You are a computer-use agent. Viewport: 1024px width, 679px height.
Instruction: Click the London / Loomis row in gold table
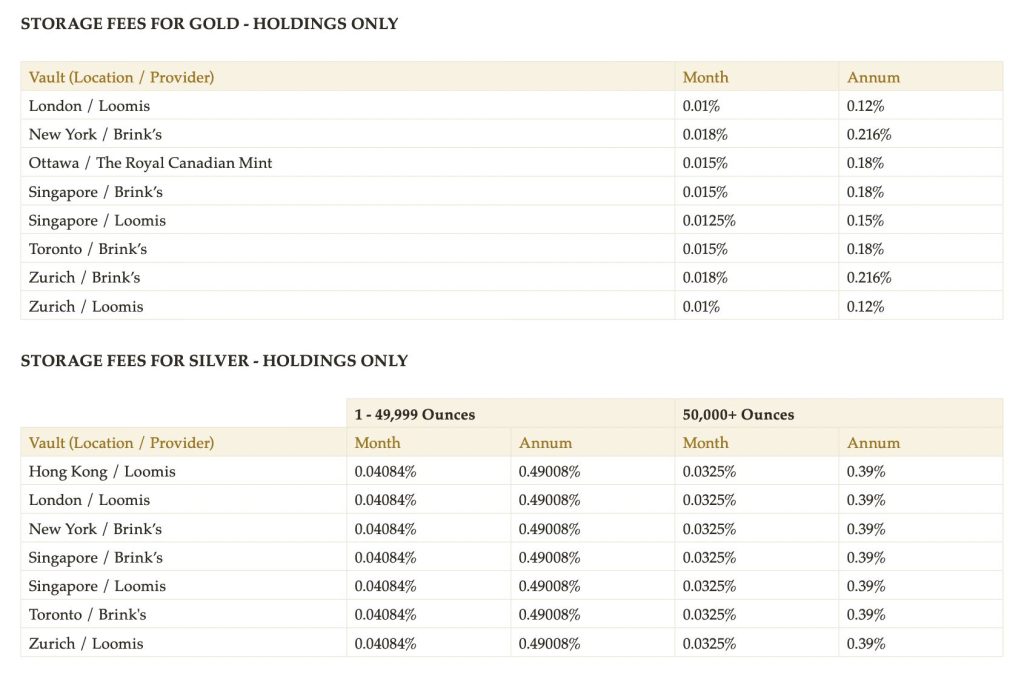click(x=89, y=106)
